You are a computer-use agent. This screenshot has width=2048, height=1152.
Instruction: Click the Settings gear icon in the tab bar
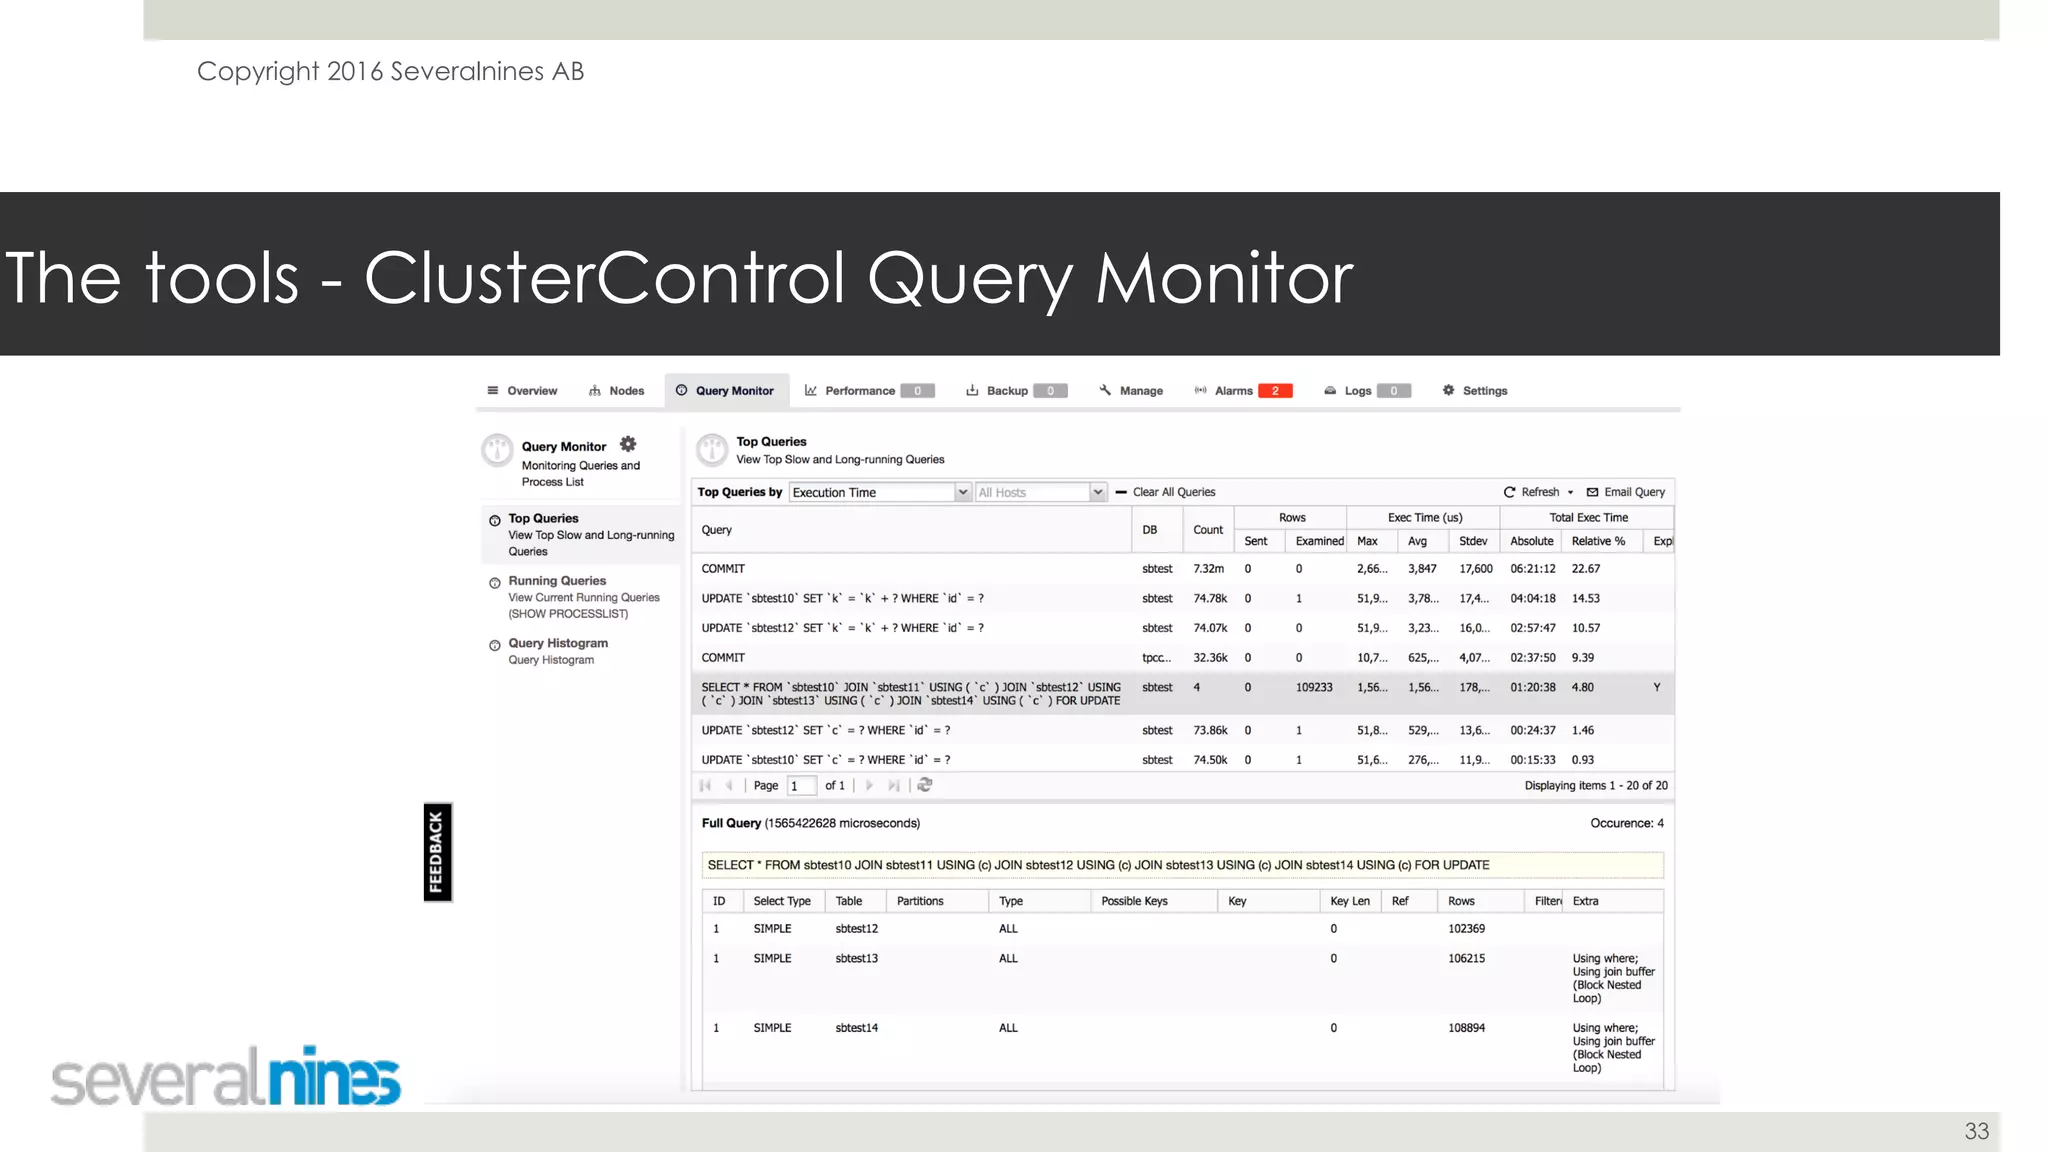(x=1448, y=390)
